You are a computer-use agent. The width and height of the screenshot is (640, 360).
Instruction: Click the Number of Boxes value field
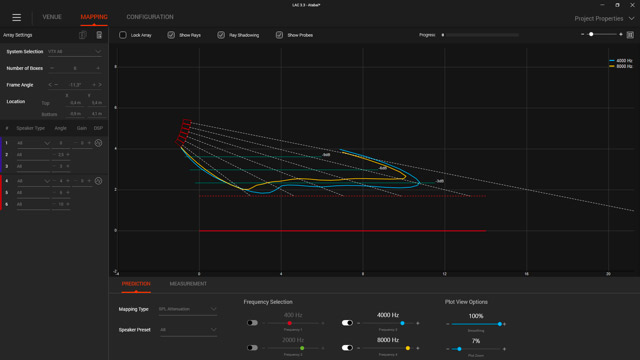75,68
